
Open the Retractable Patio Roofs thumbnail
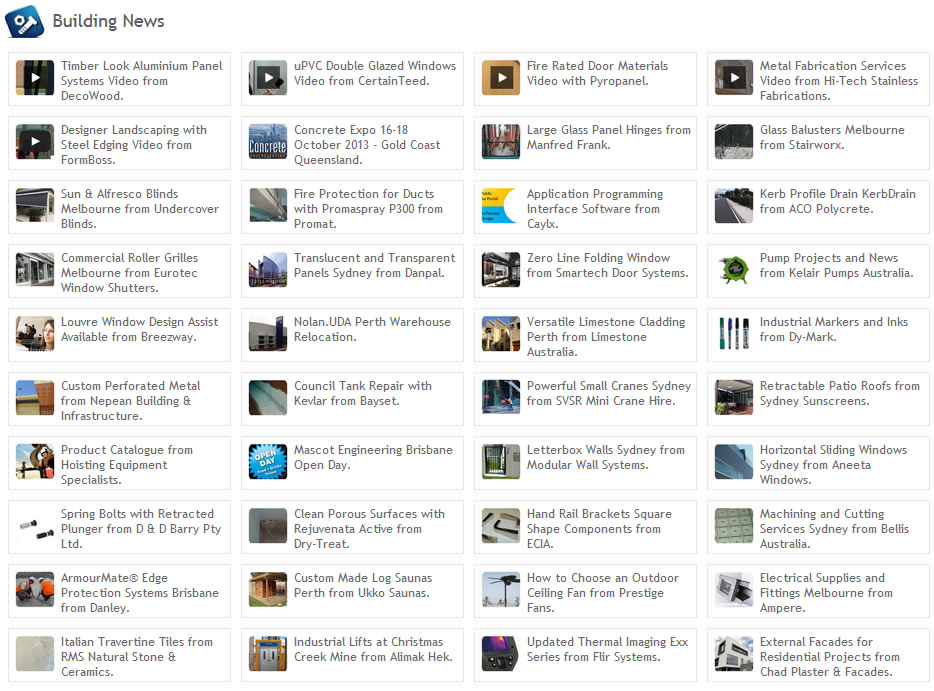point(734,398)
